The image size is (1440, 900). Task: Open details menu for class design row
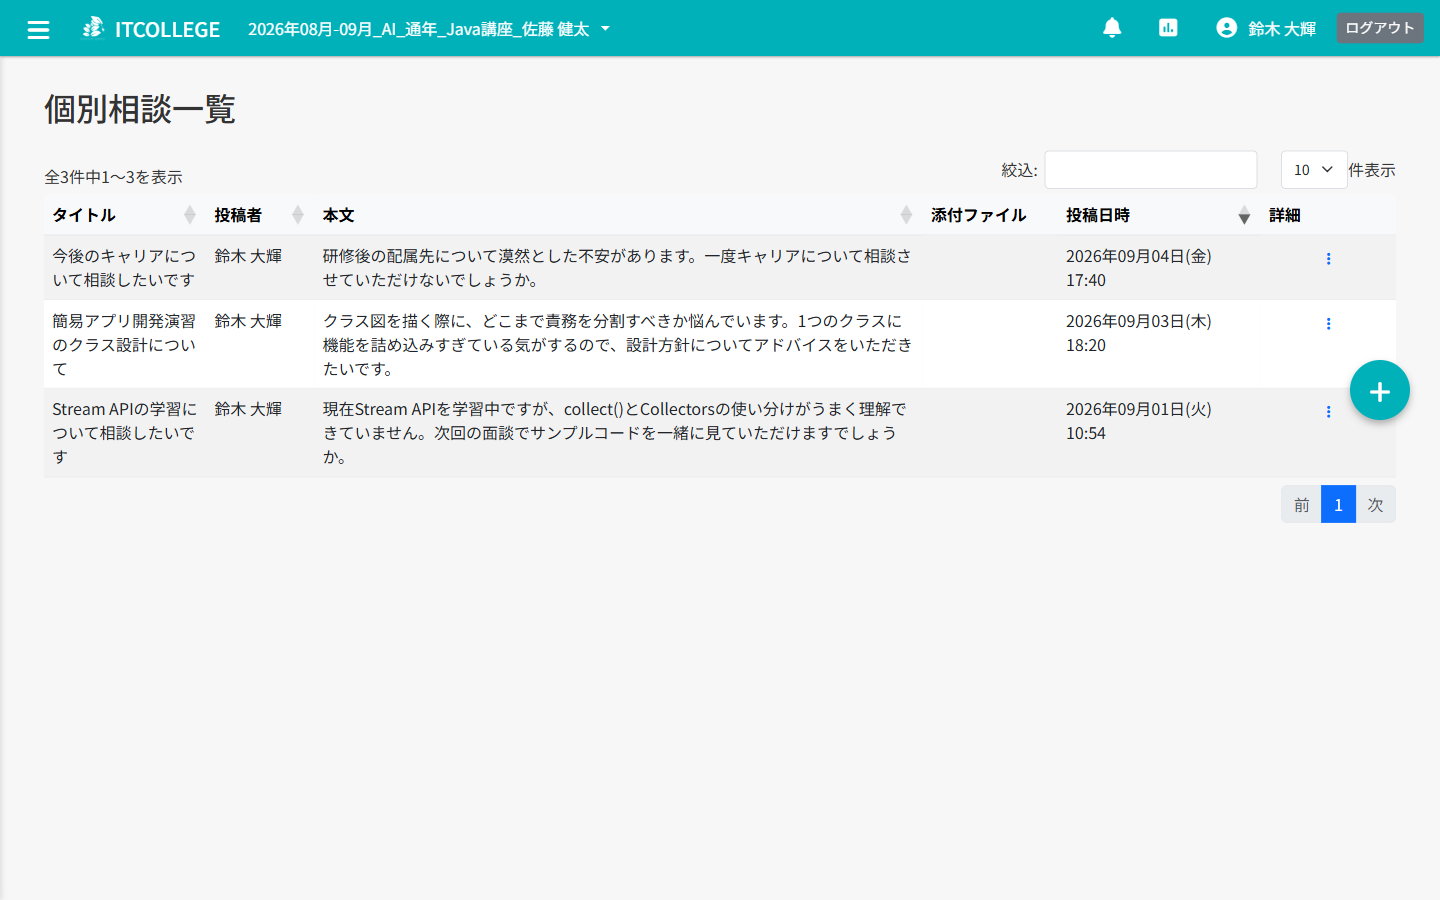(1328, 324)
